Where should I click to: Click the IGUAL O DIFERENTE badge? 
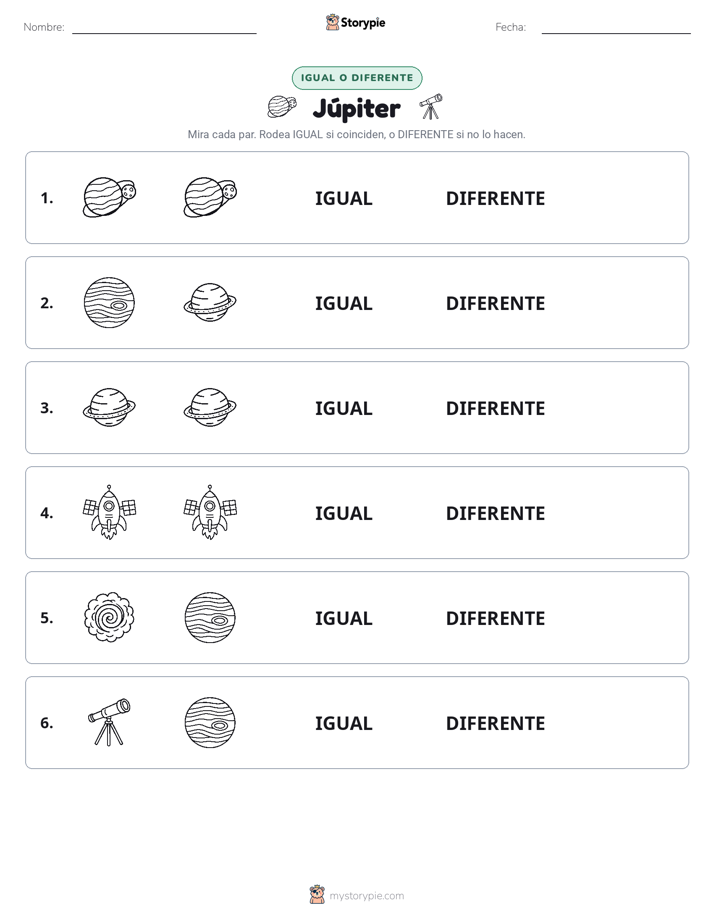tap(357, 78)
